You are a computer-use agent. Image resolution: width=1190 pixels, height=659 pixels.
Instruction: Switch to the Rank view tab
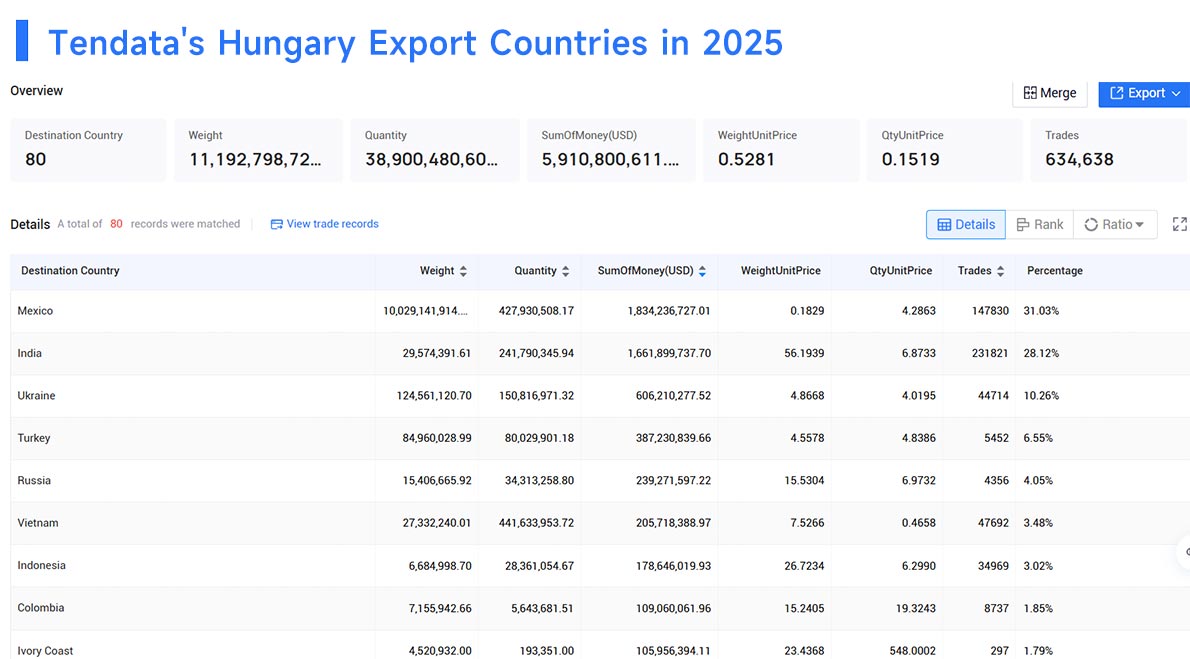(x=1040, y=225)
